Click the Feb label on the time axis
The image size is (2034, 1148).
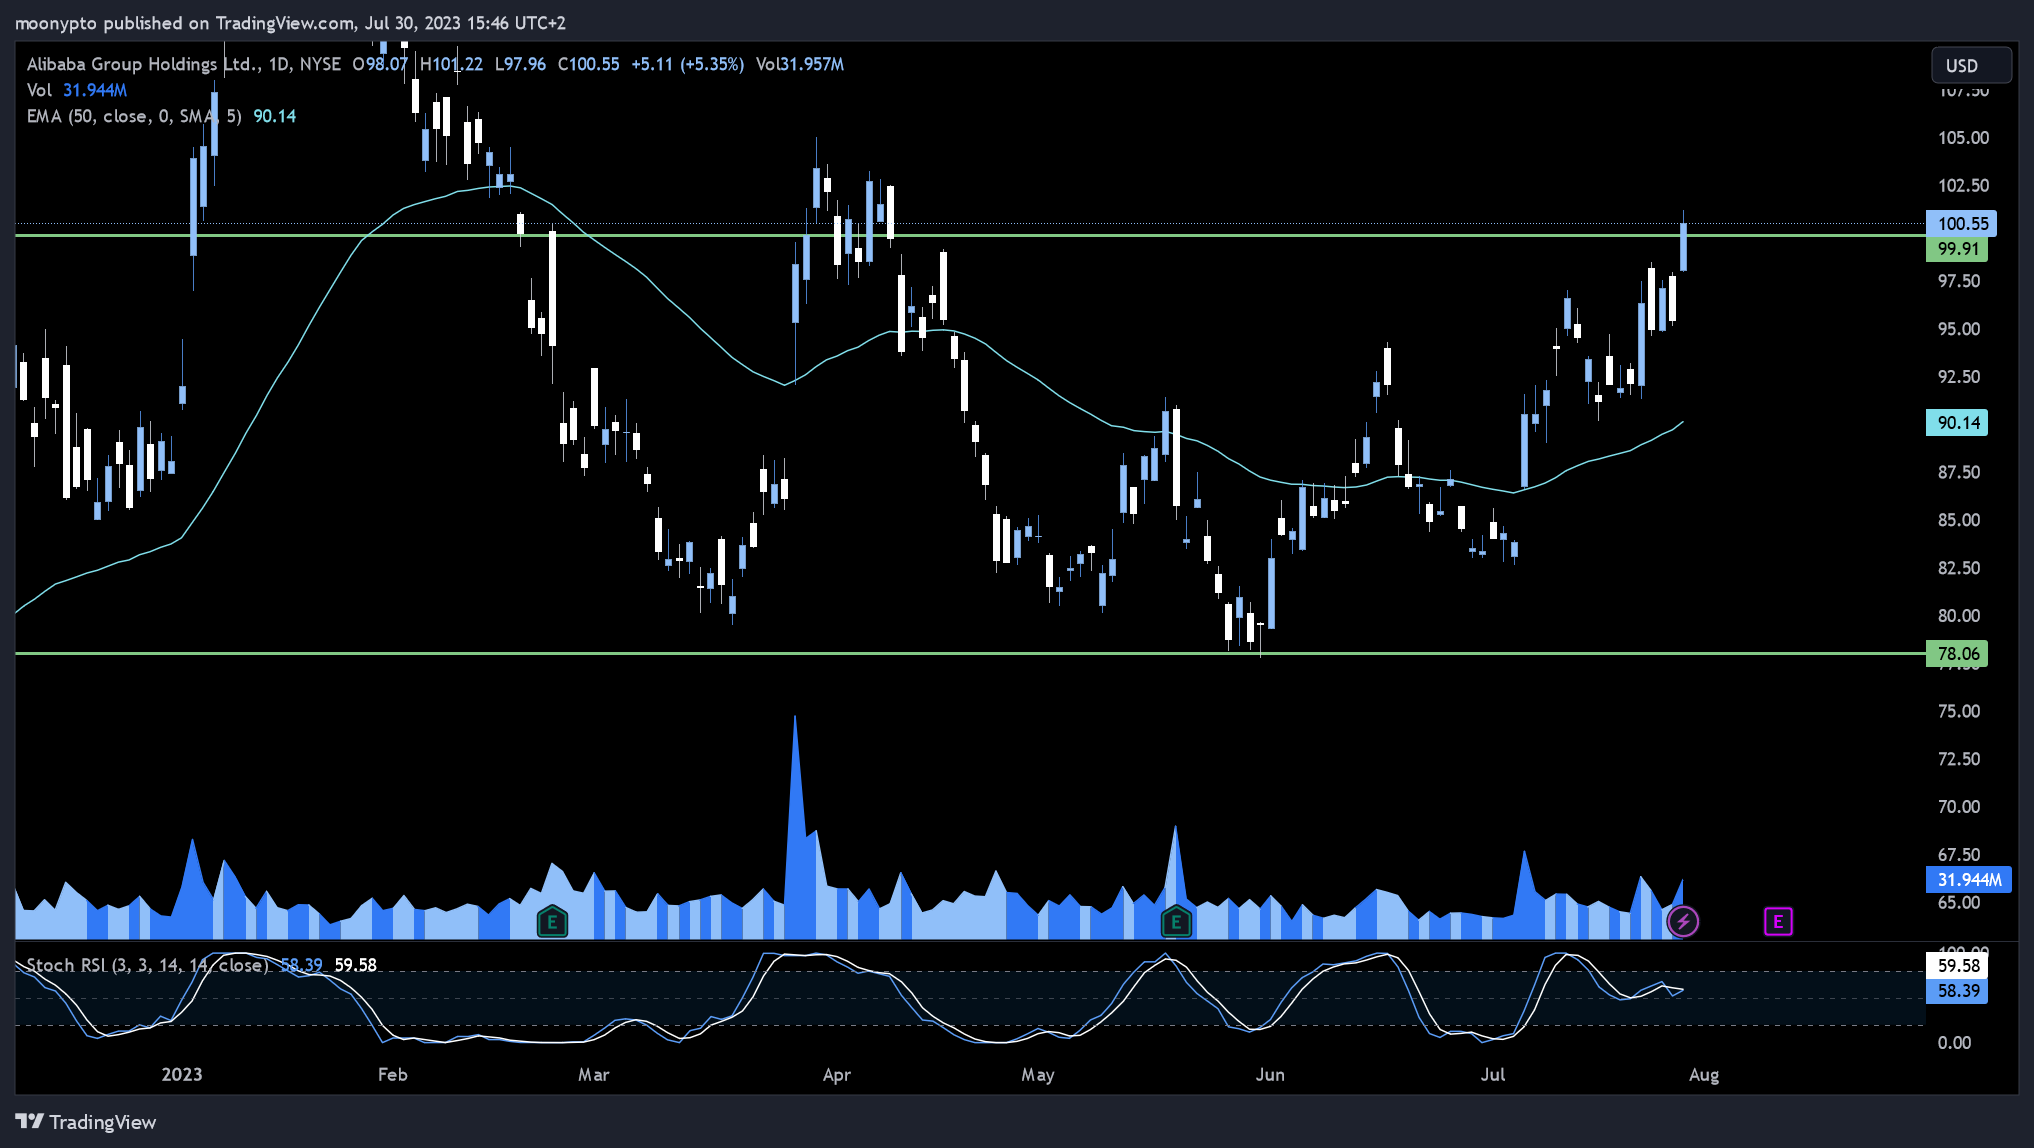393,1074
